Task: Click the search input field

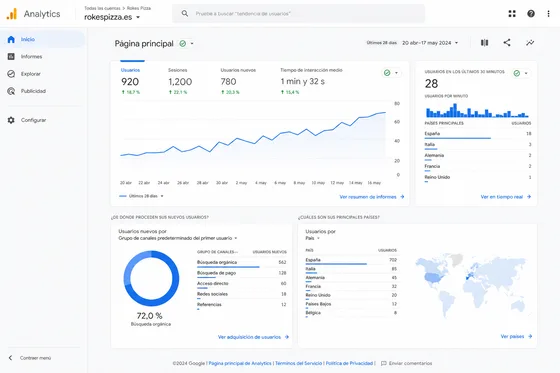Action: click(299, 14)
